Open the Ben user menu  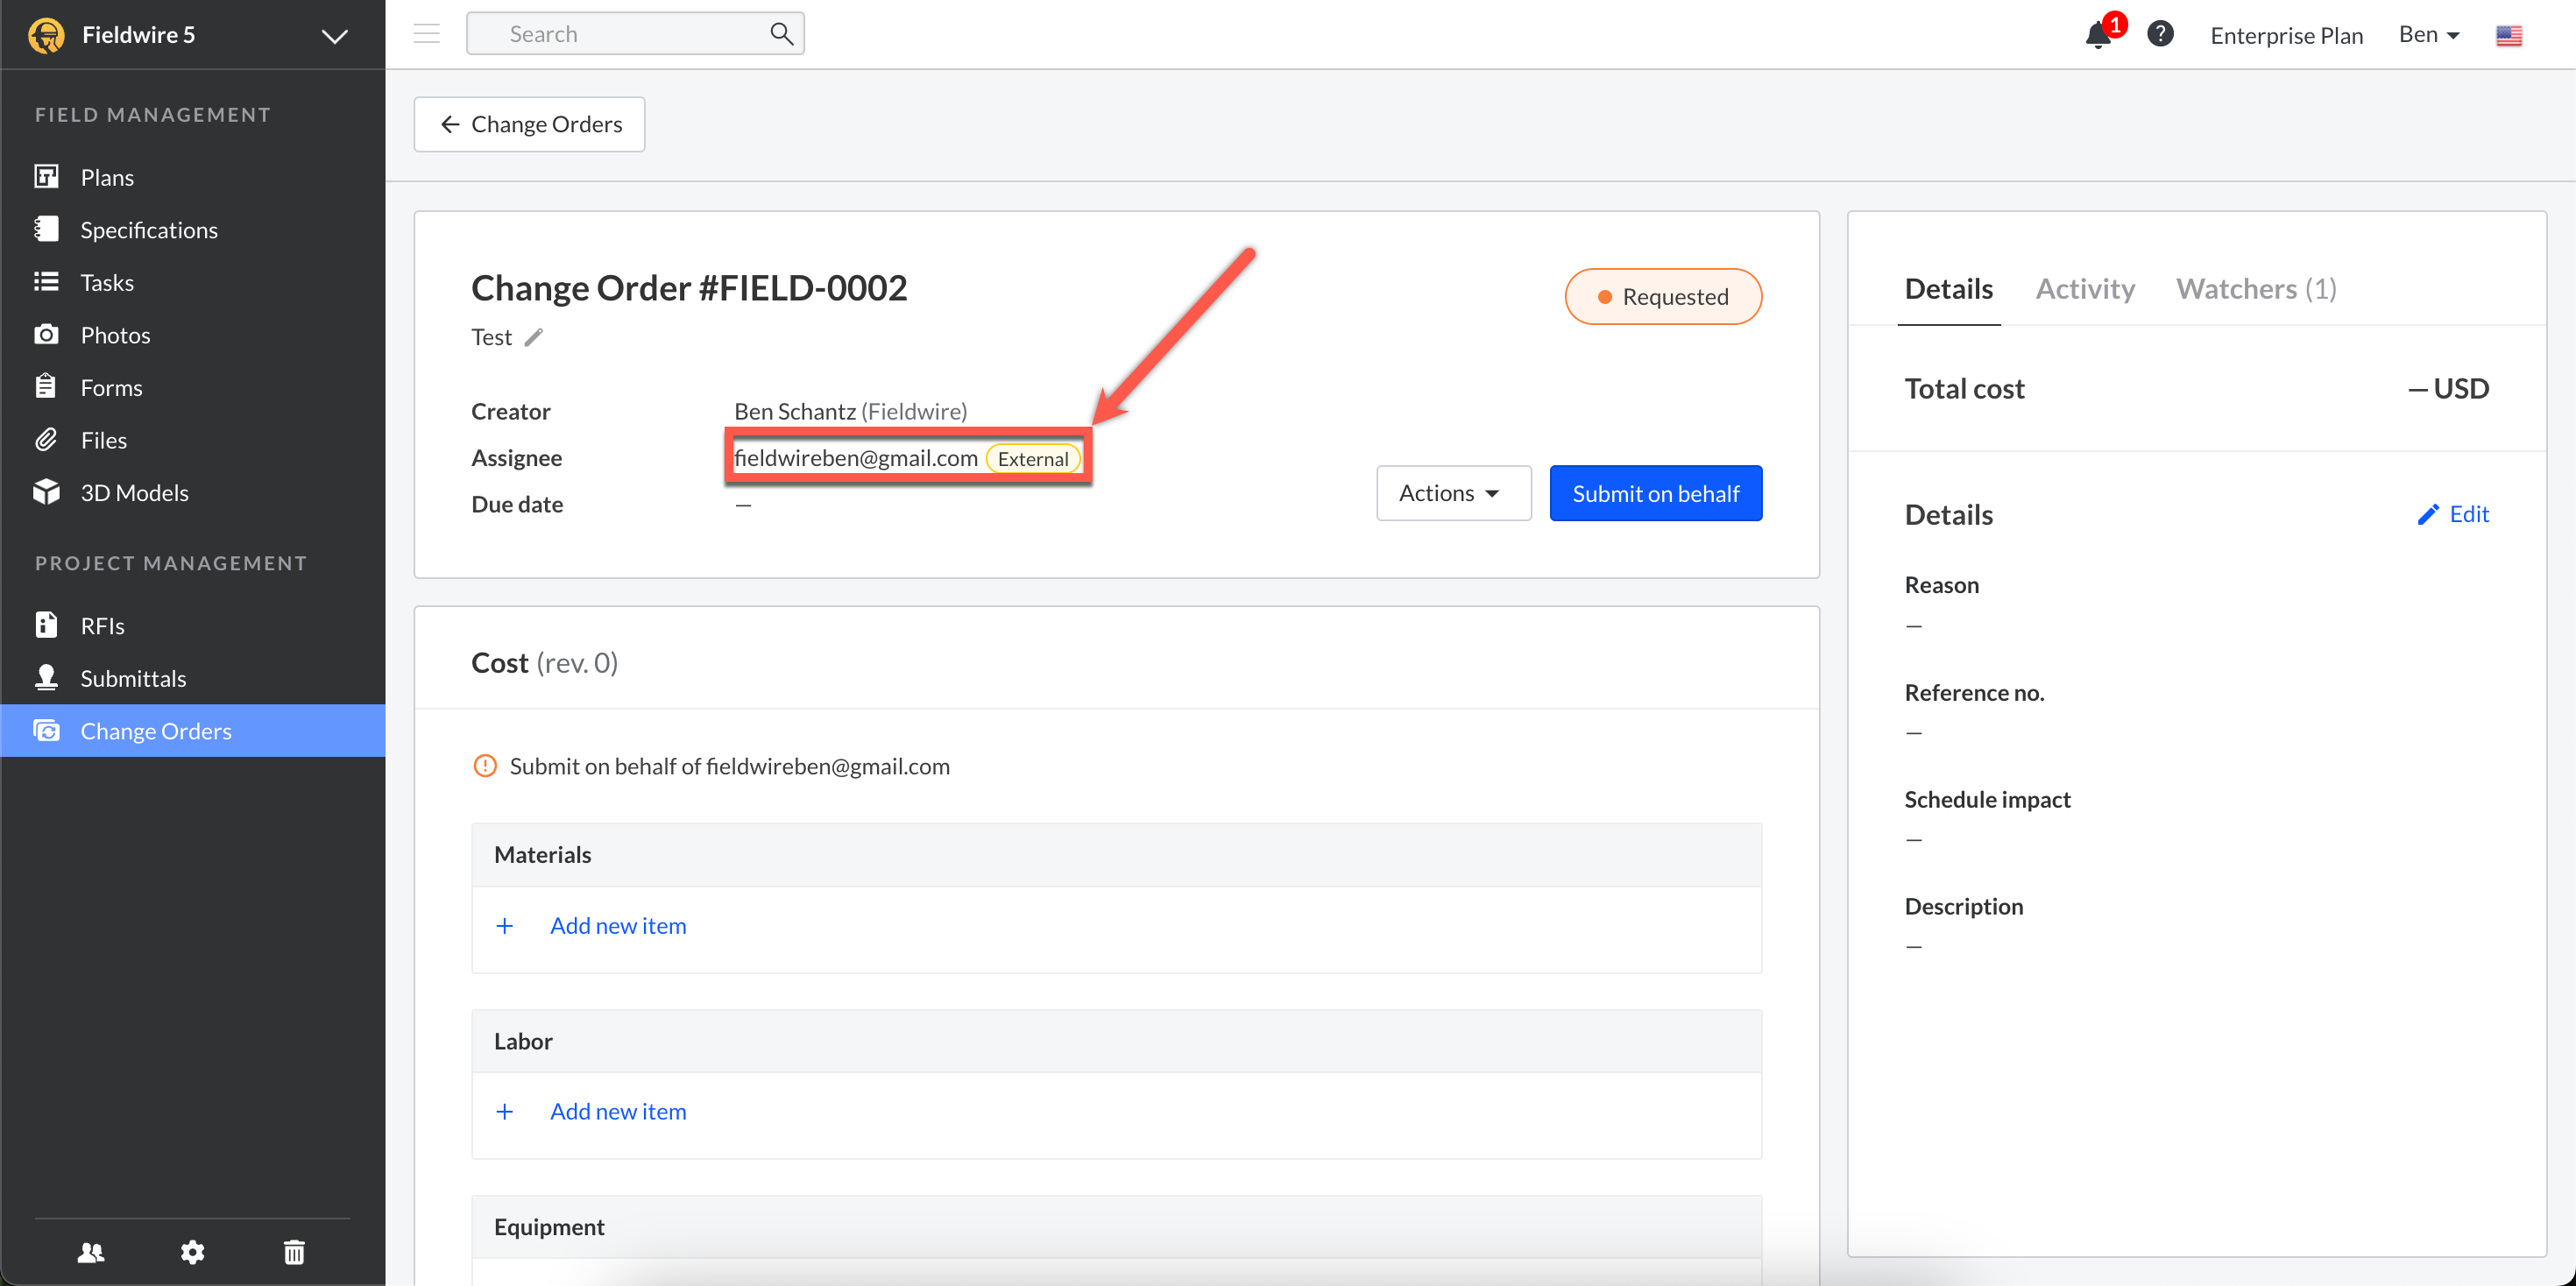(x=2428, y=35)
